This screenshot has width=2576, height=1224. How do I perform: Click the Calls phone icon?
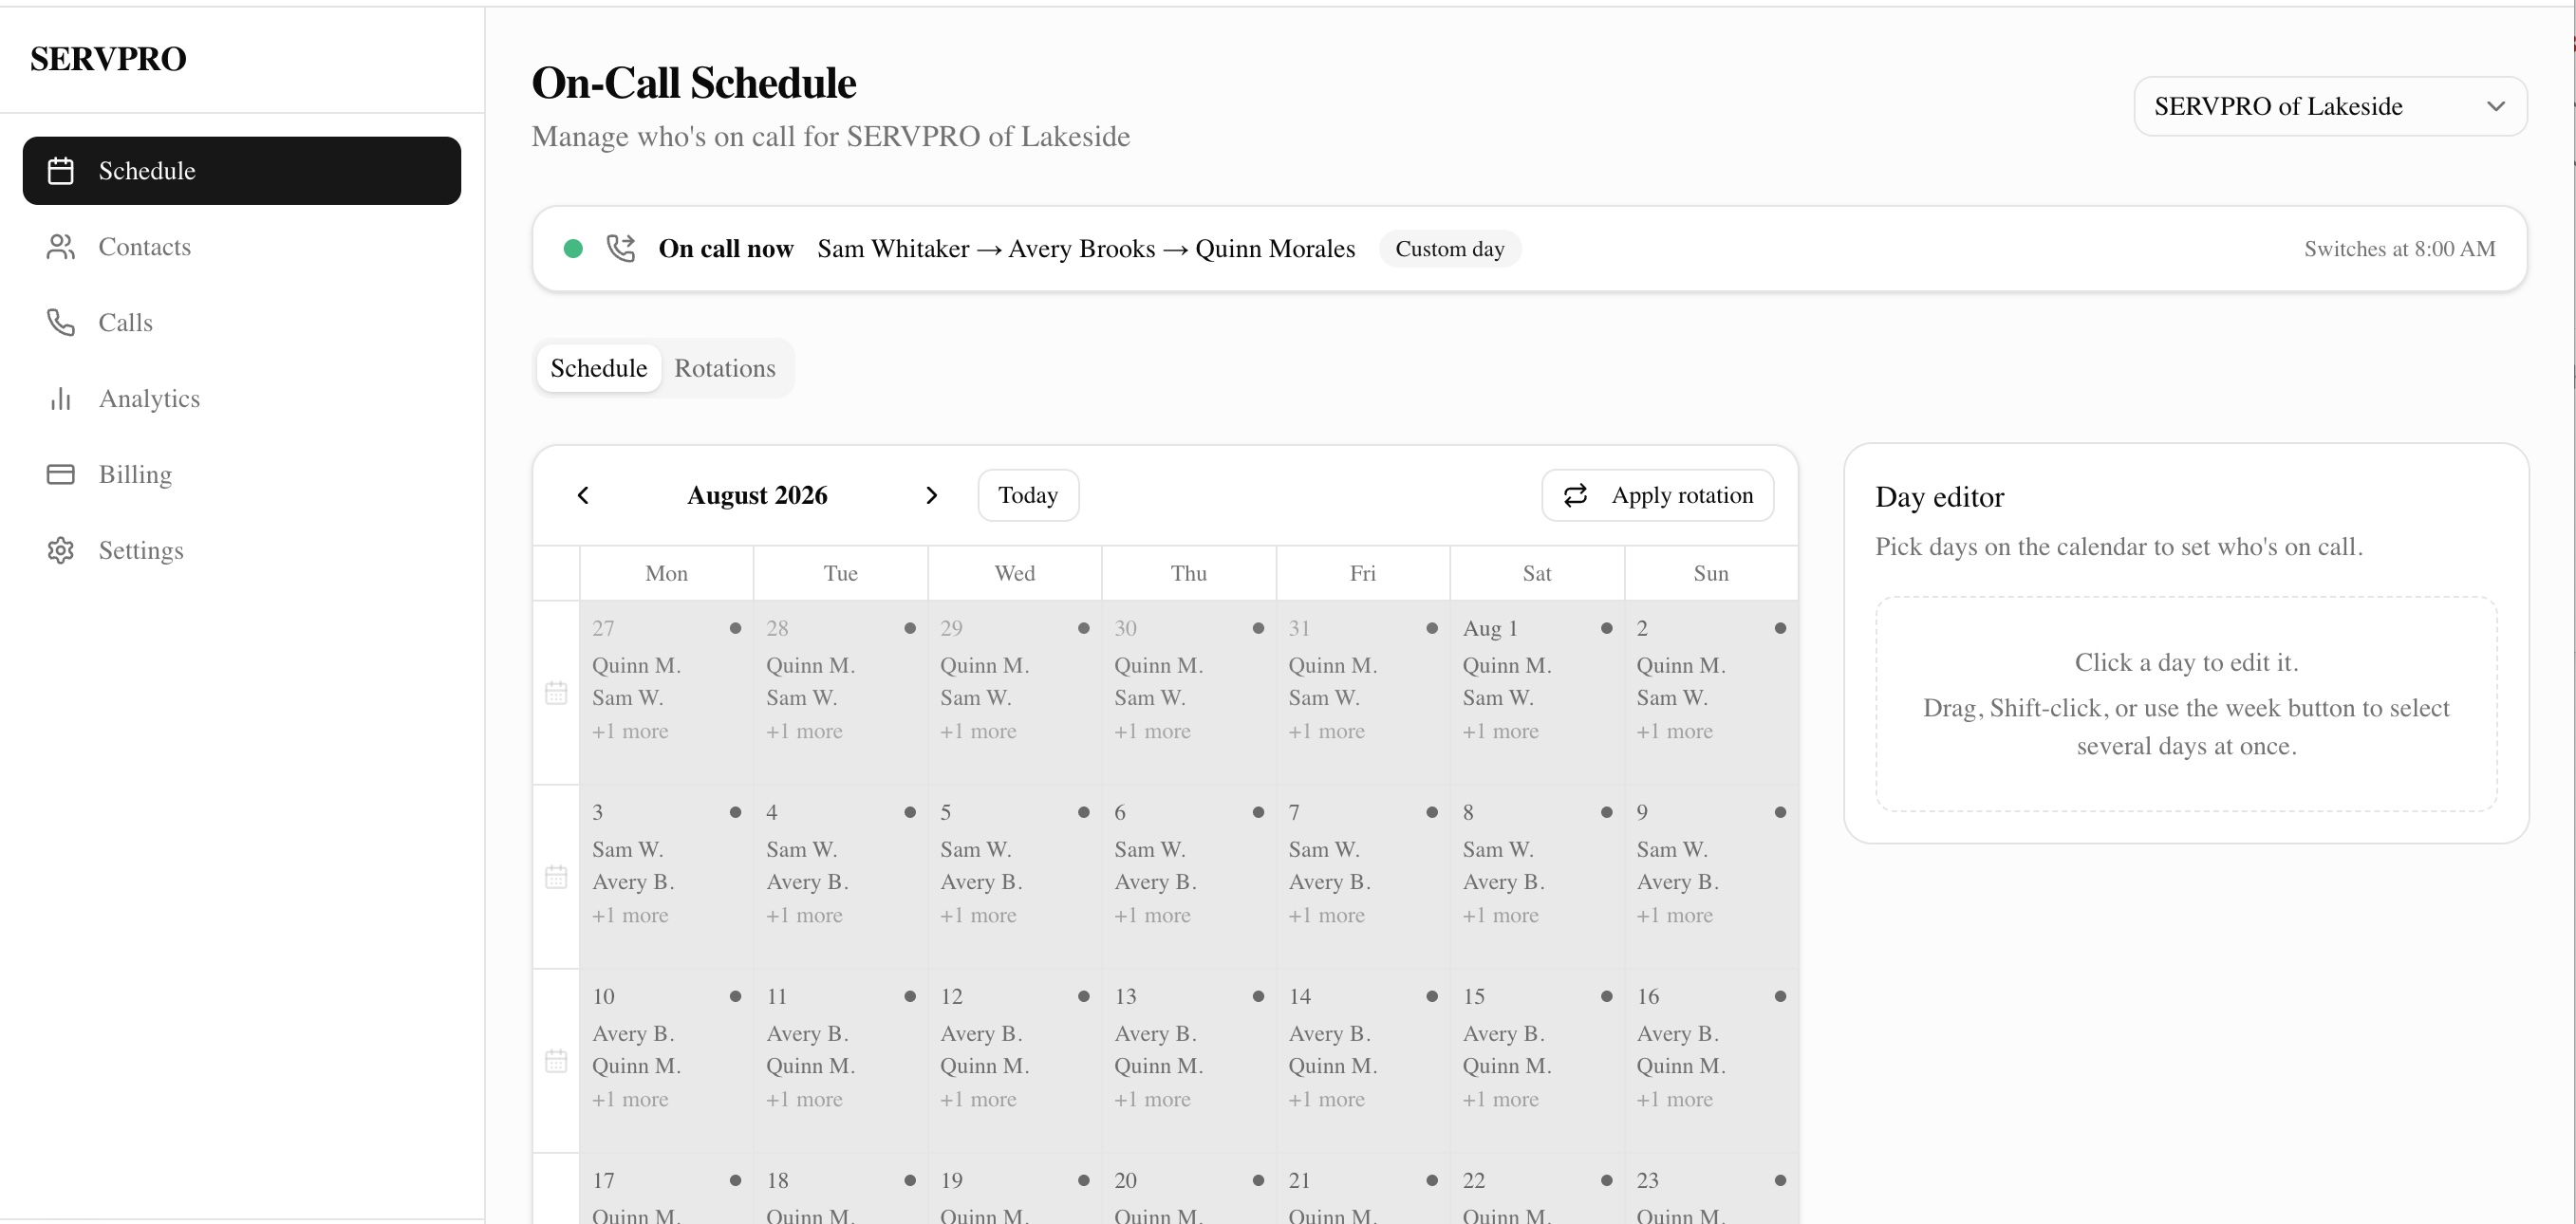click(61, 323)
